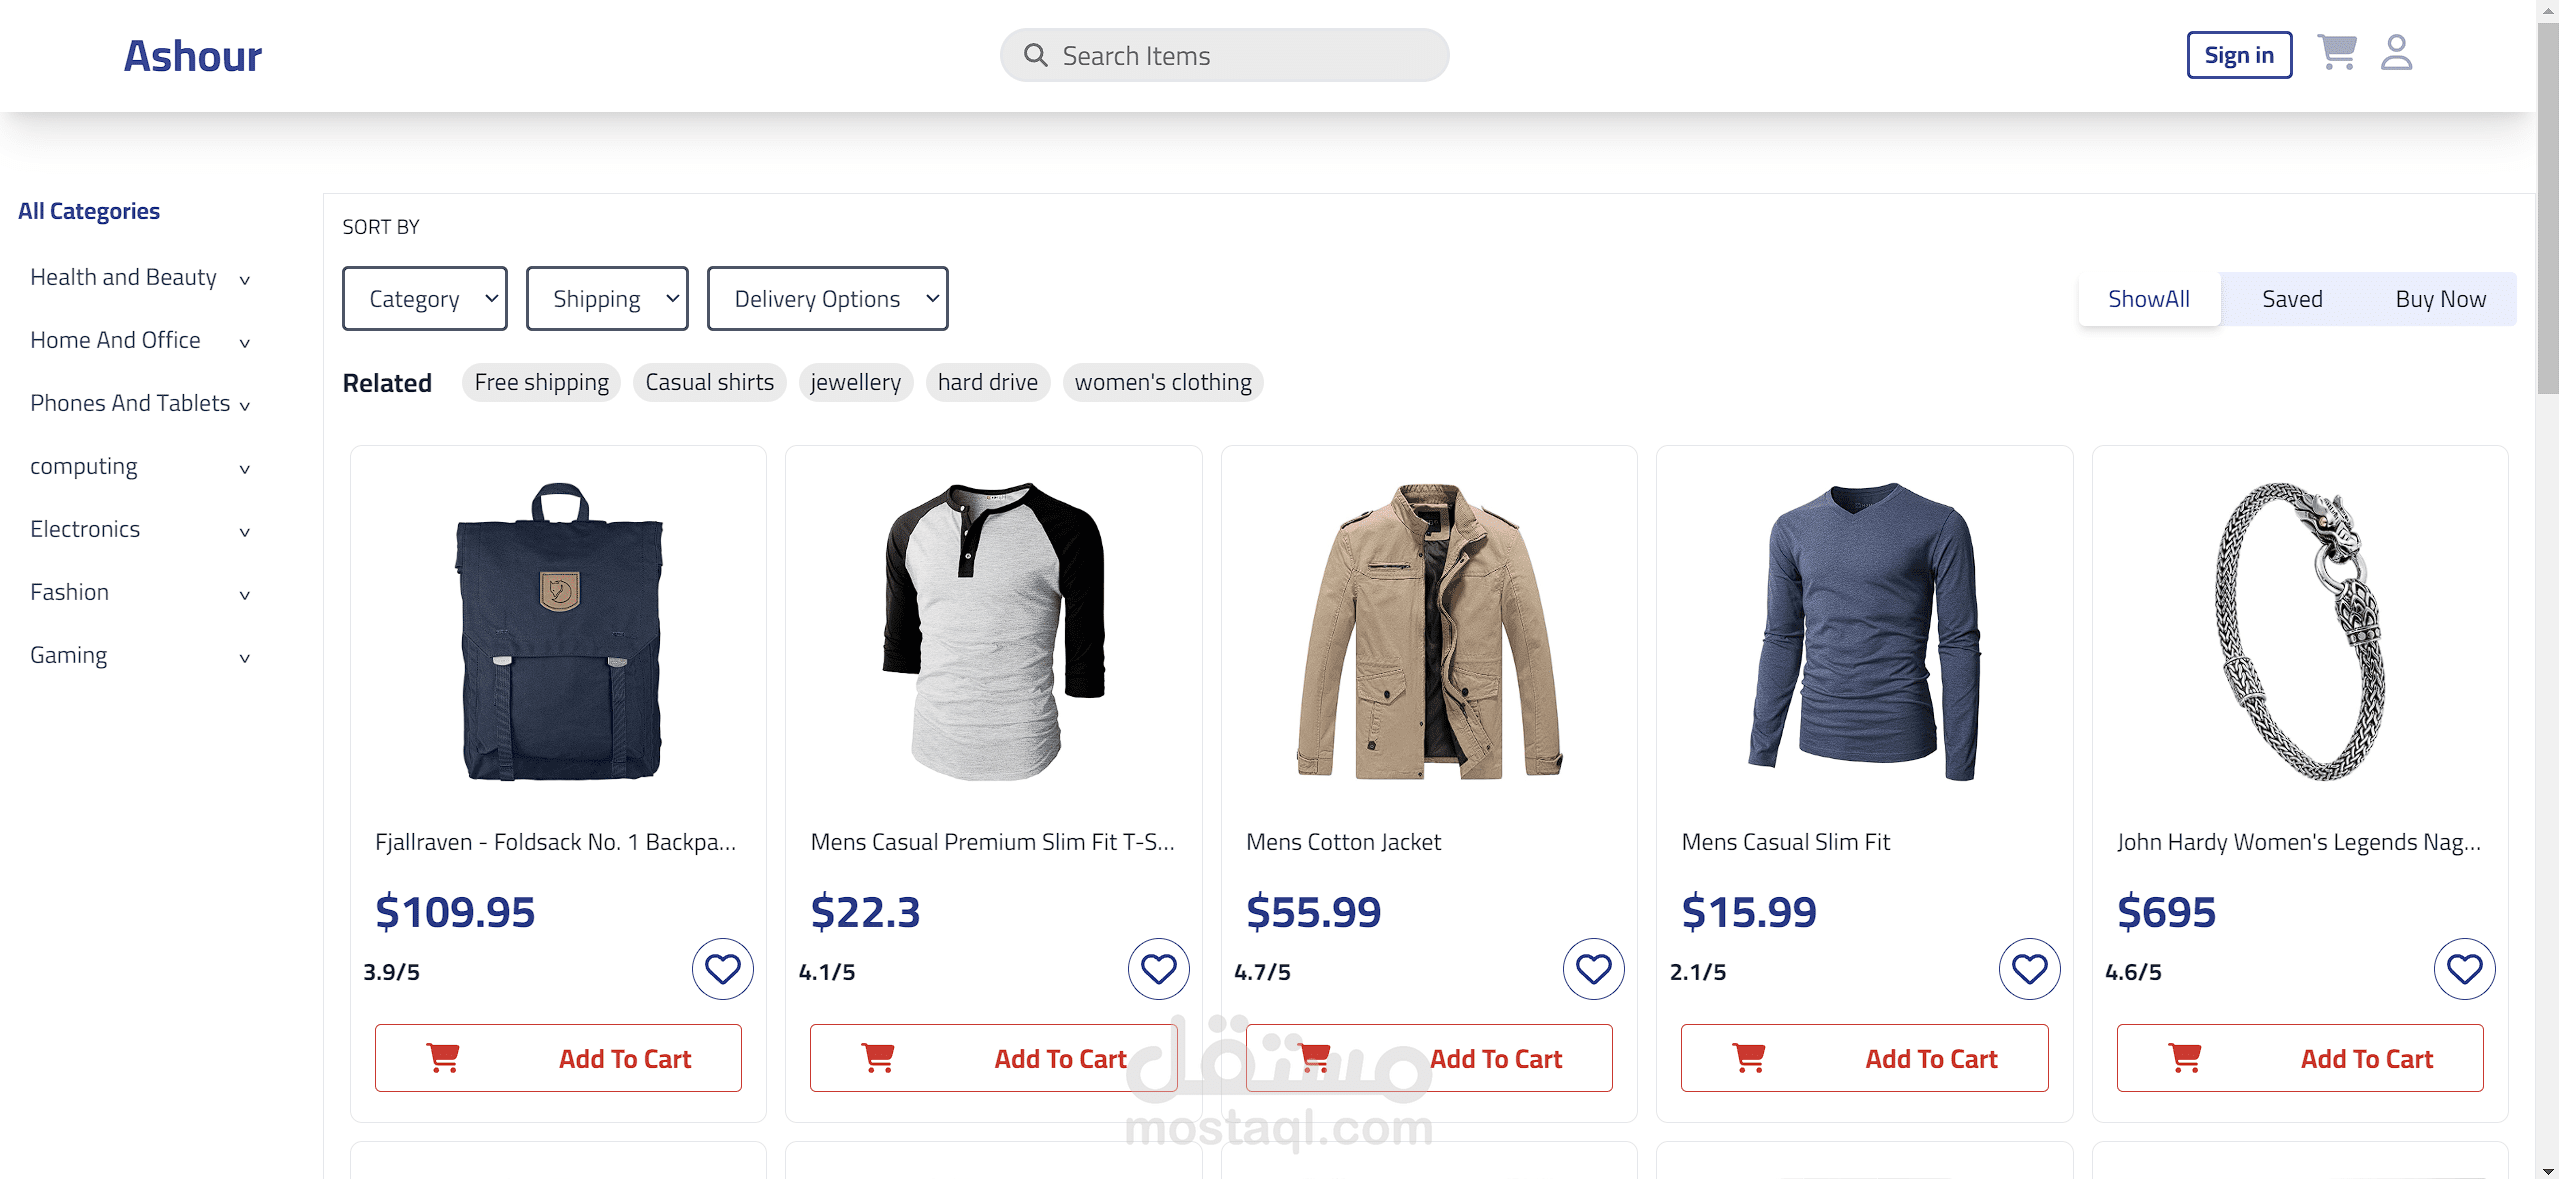The image size is (2559, 1179).
Task: Click cart icon on John Hardy Add To Cart
Action: (2185, 1057)
